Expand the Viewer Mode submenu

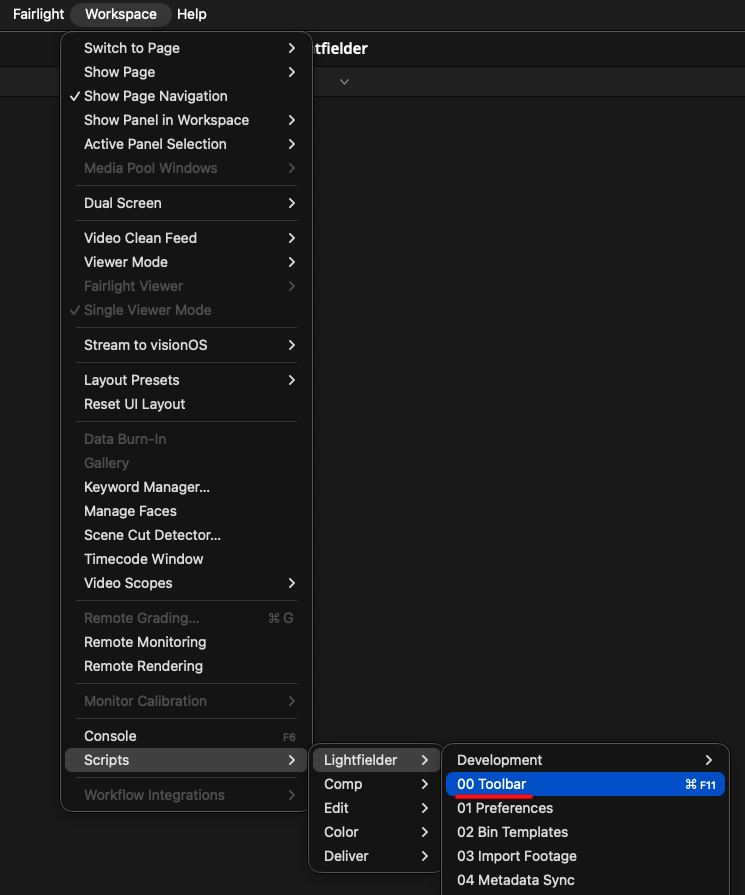(186, 262)
